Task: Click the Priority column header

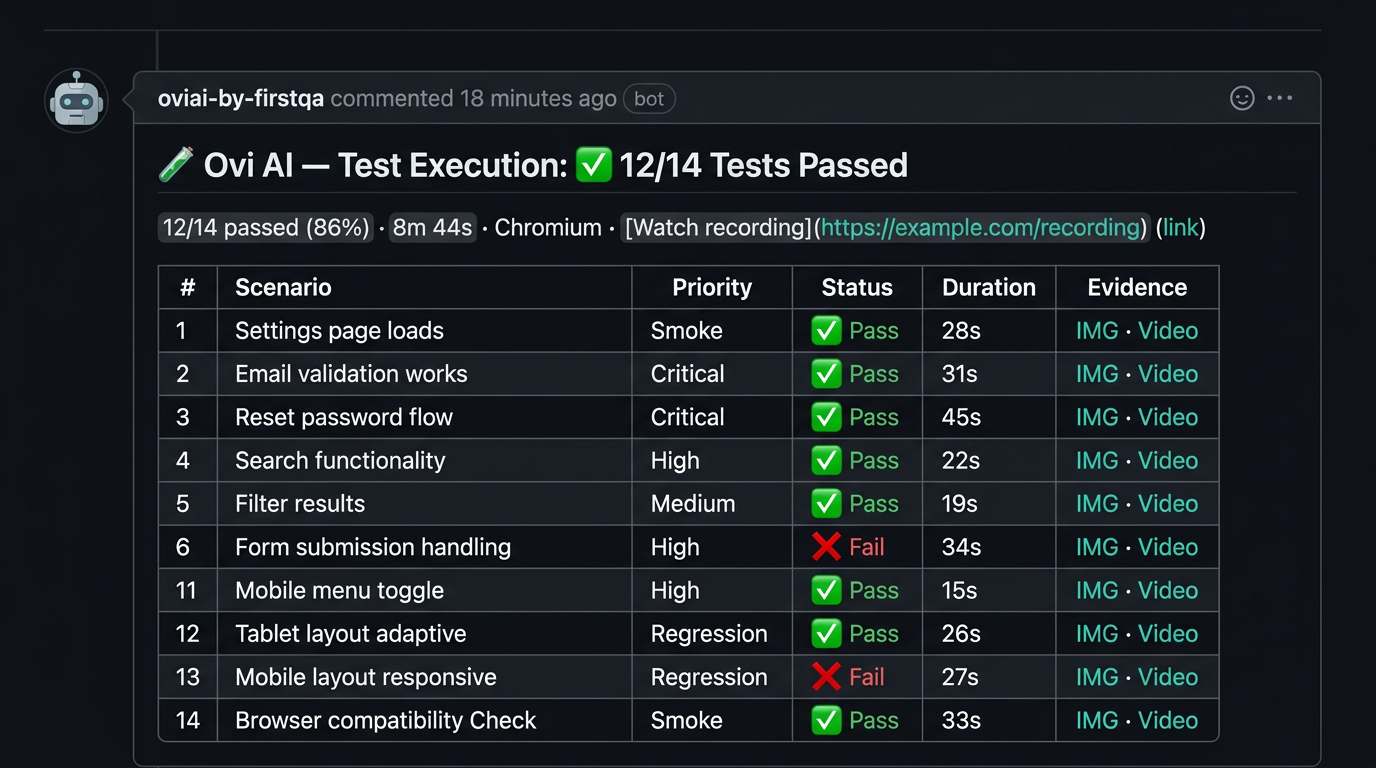Action: (x=711, y=287)
